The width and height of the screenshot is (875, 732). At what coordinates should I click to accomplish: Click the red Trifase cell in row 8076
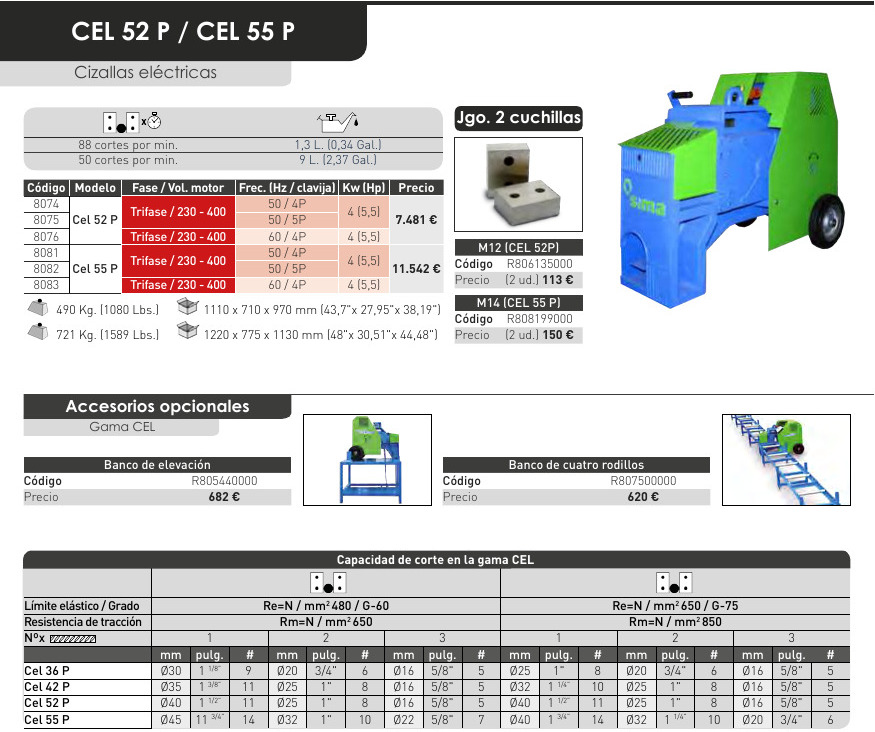tap(178, 237)
